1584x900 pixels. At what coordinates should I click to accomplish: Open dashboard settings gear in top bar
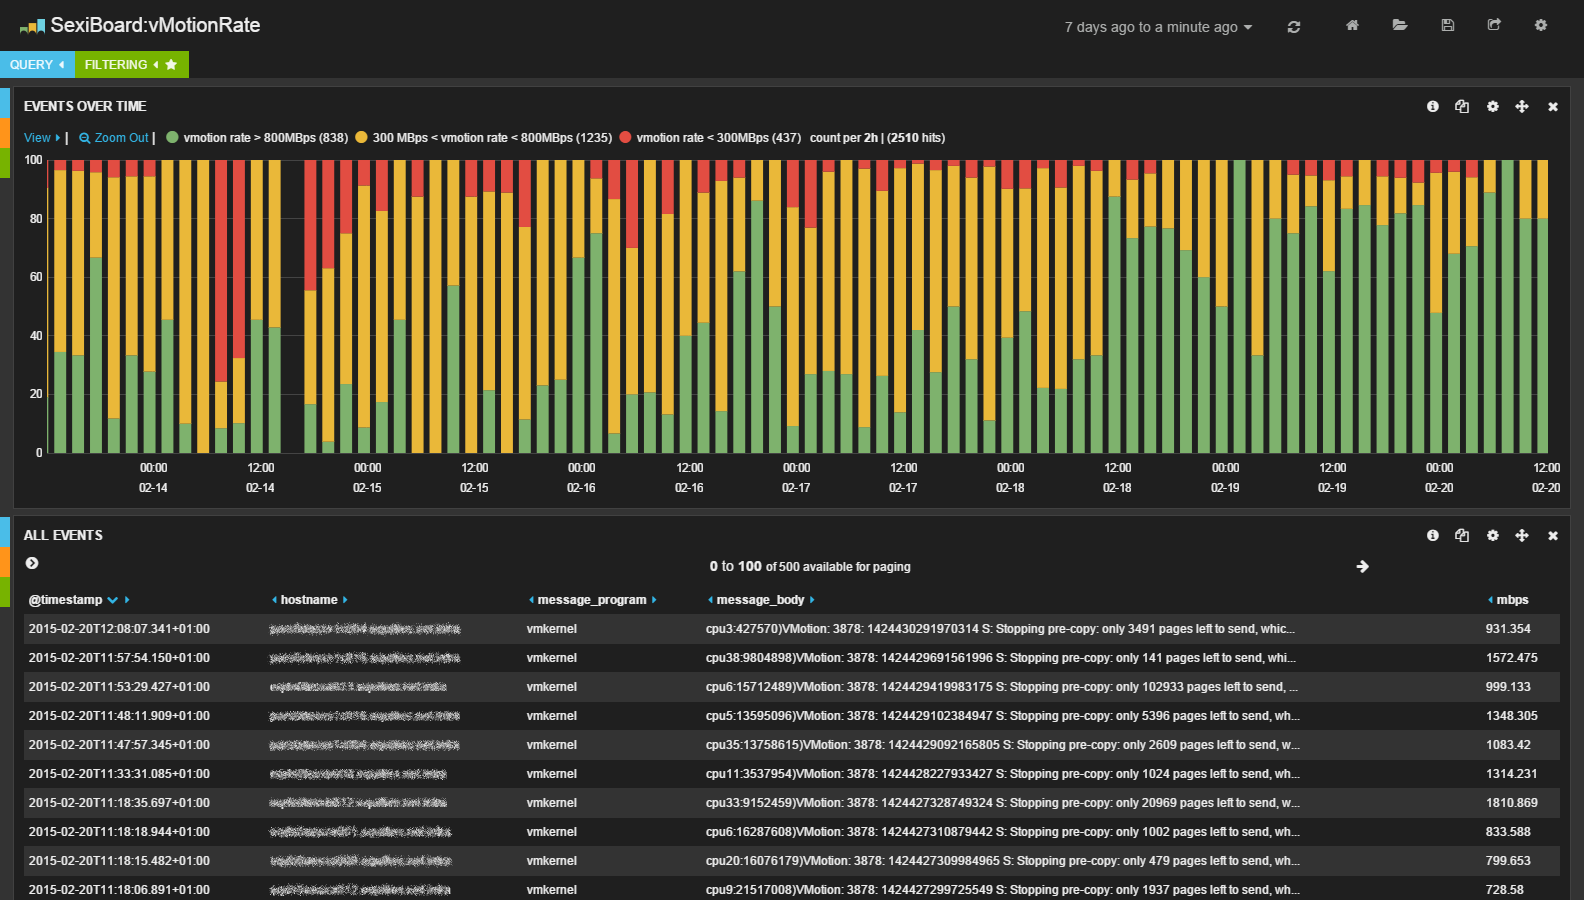coord(1541,25)
